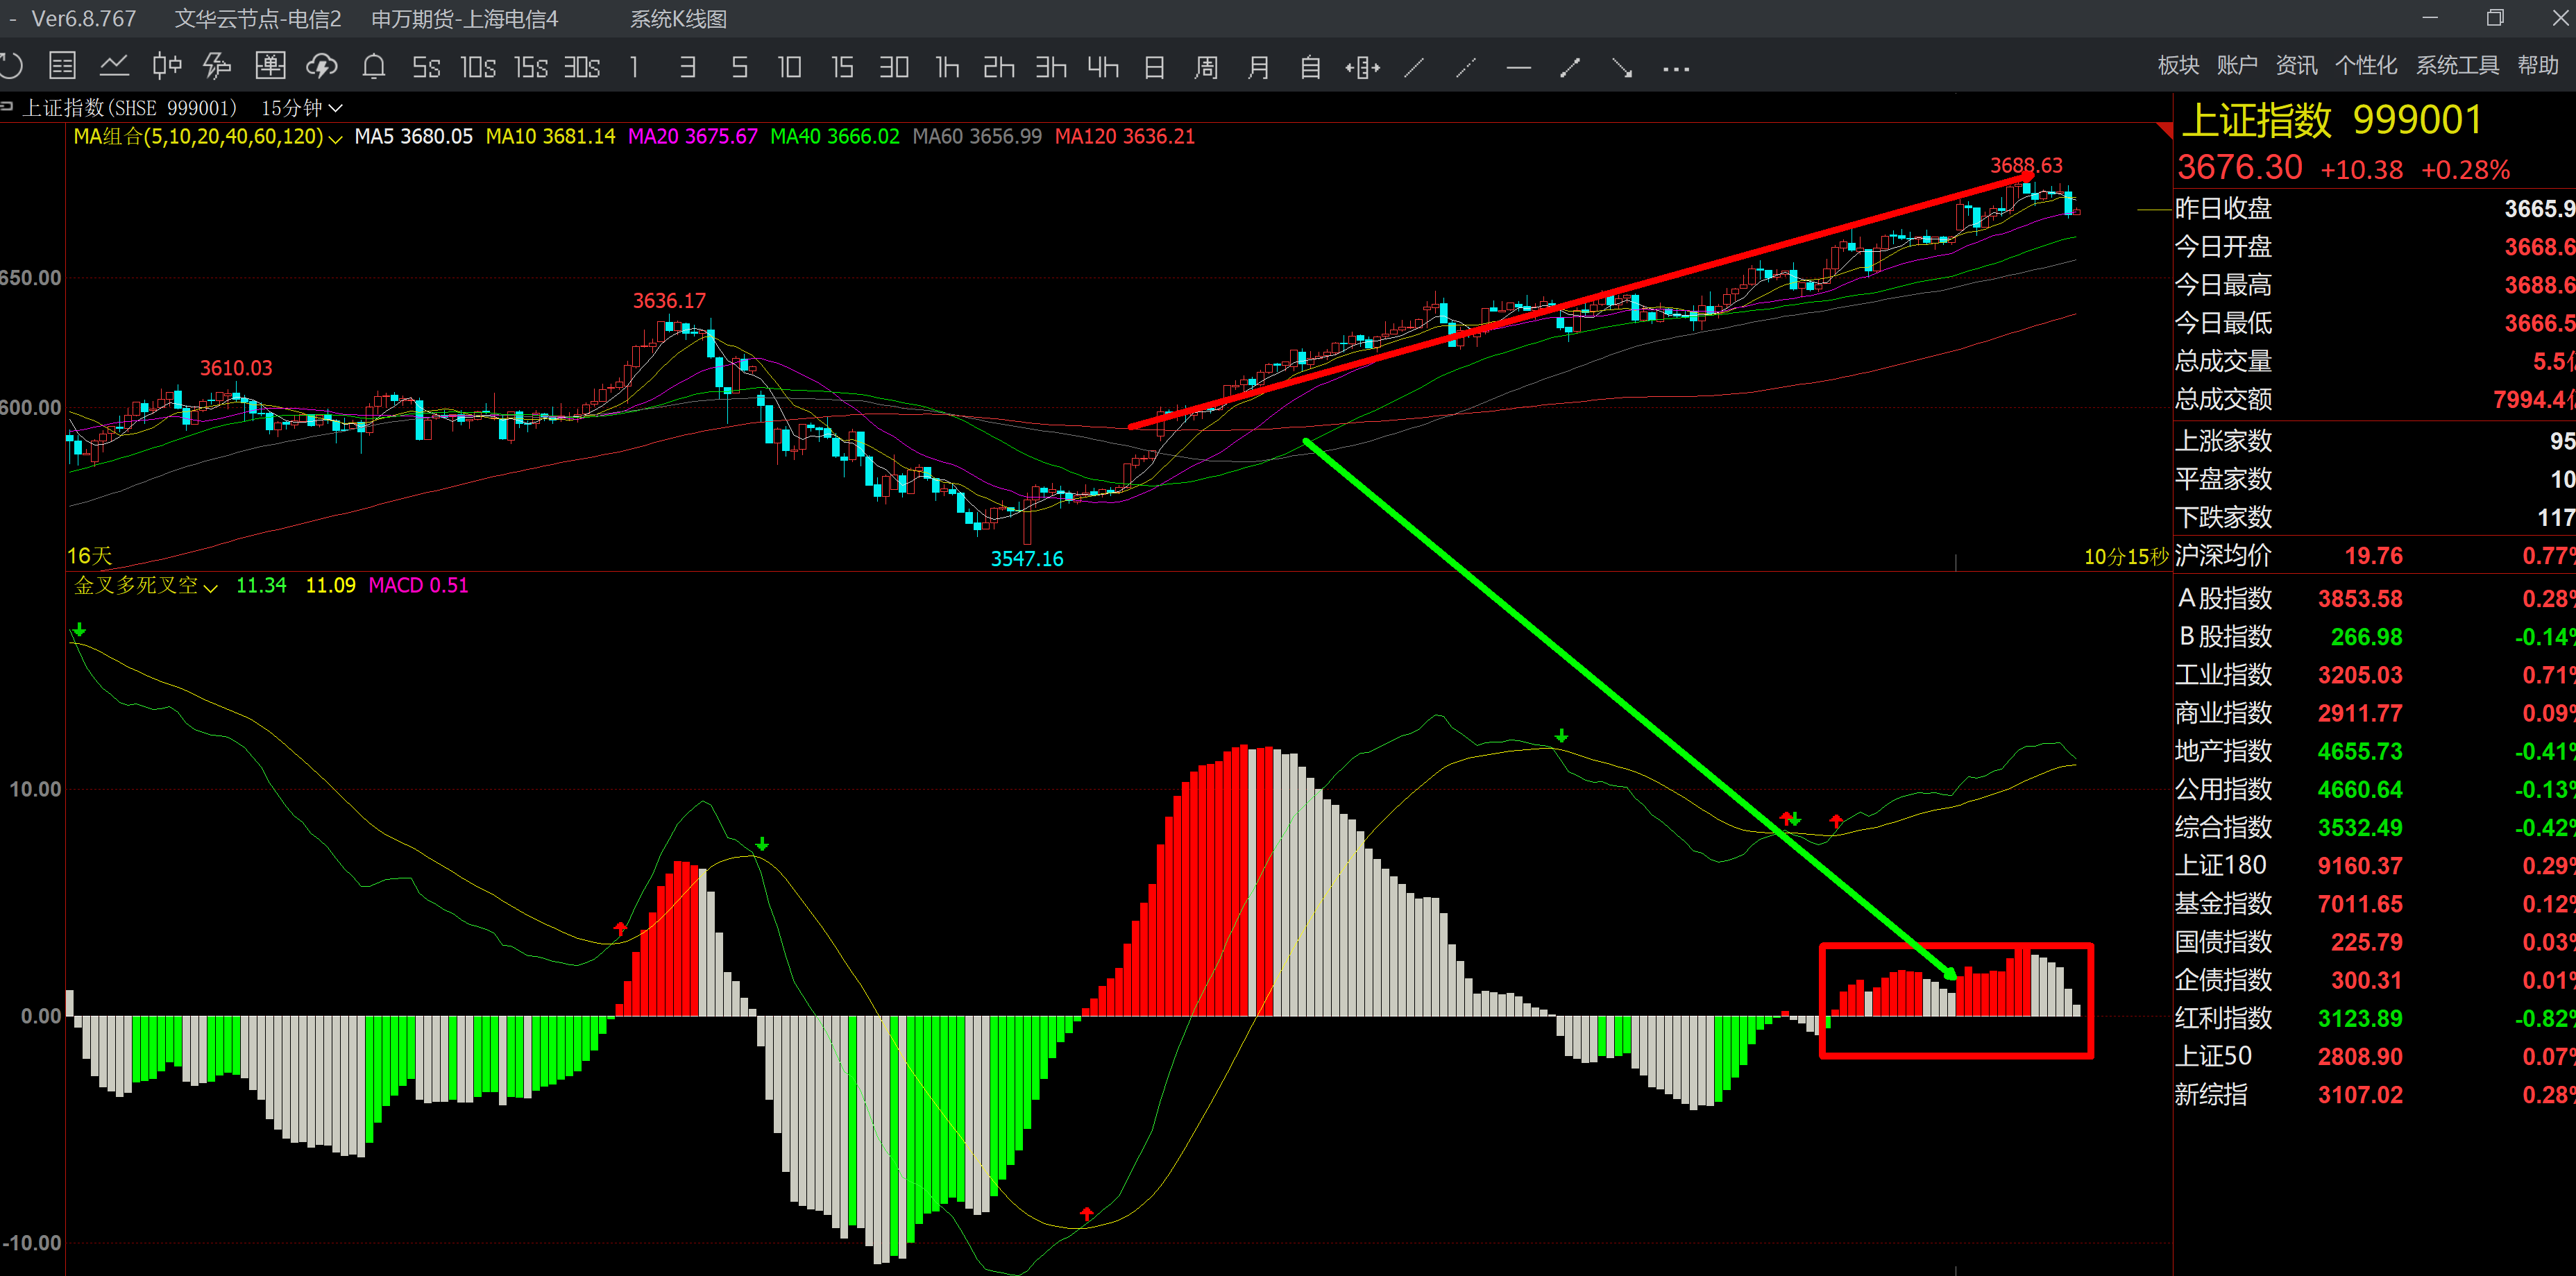Viewport: 2576px width, 1276px height.
Task: Switch chart to 1 minute period
Action: point(634,67)
